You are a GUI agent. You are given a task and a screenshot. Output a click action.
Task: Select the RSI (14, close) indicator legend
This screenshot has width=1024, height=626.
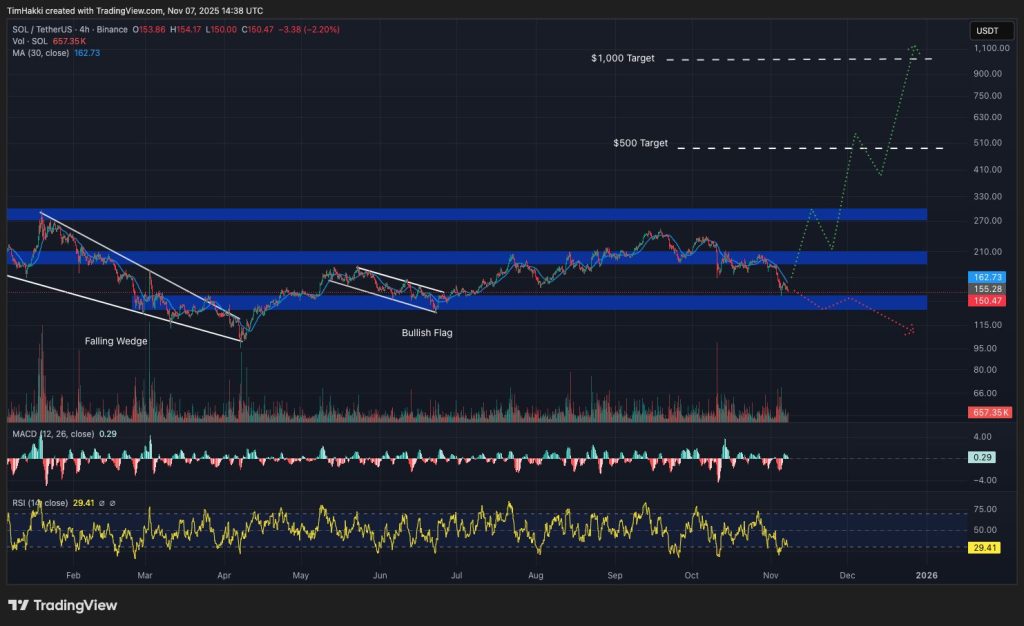[38, 502]
